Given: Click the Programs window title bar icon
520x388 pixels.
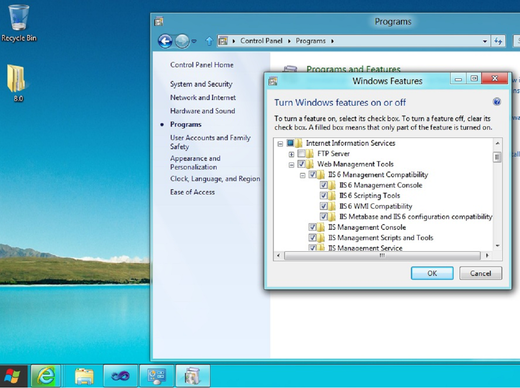Looking at the screenshot, I should tap(159, 22).
